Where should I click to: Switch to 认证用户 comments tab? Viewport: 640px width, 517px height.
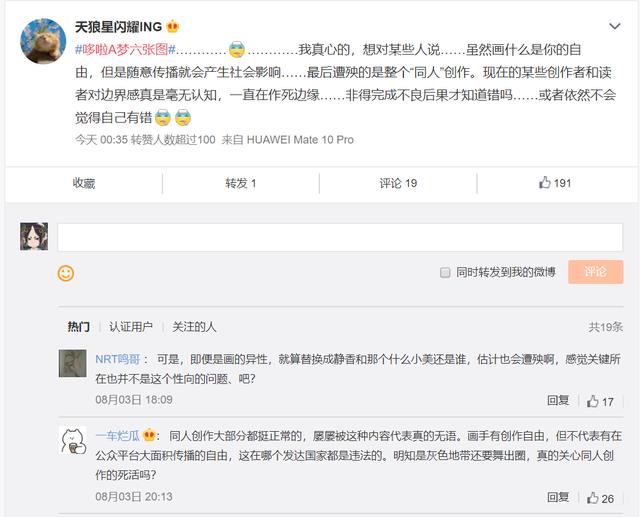click(131, 327)
